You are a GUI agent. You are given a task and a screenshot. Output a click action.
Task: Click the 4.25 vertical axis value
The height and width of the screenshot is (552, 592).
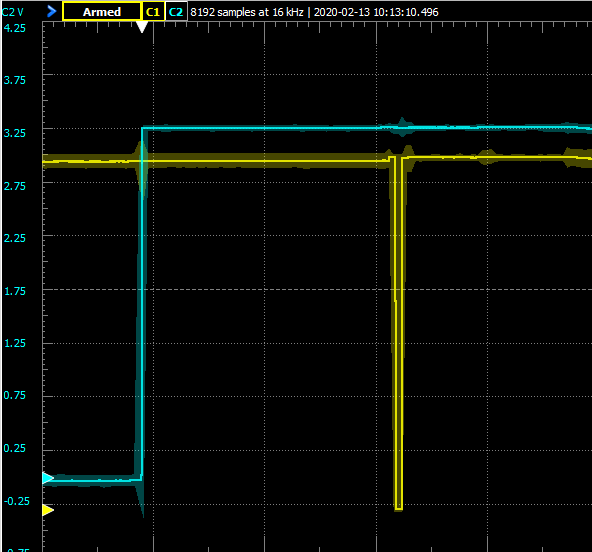(14, 28)
